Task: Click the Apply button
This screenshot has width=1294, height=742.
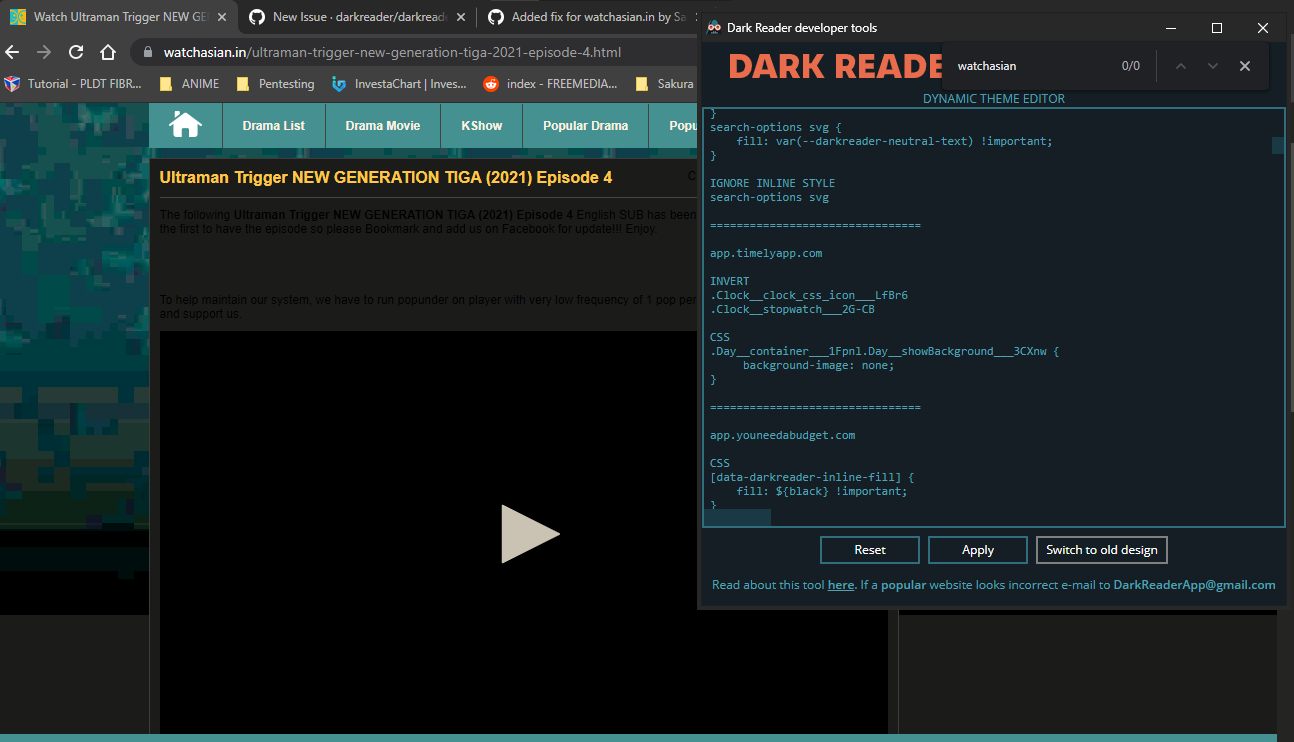Action: [x=978, y=550]
